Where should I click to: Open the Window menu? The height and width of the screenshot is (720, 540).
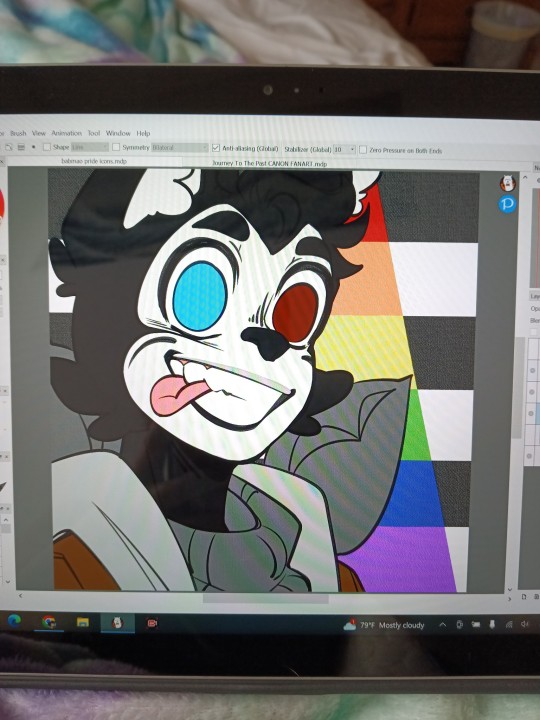pos(118,133)
